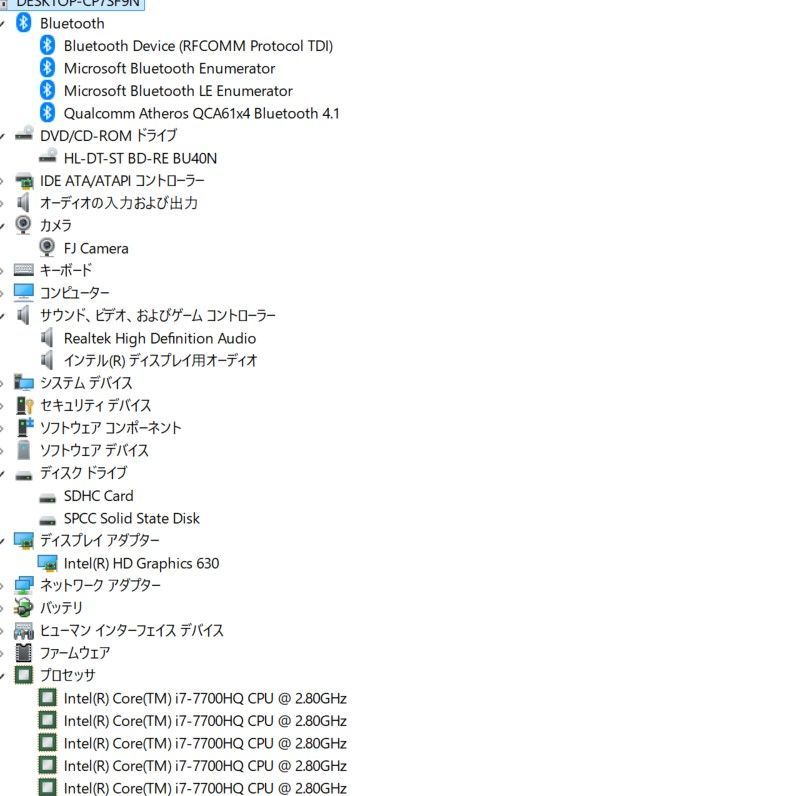The width and height of the screenshot is (792, 796).
Task: Click the Bluetooth category icon
Action: [23, 23]
